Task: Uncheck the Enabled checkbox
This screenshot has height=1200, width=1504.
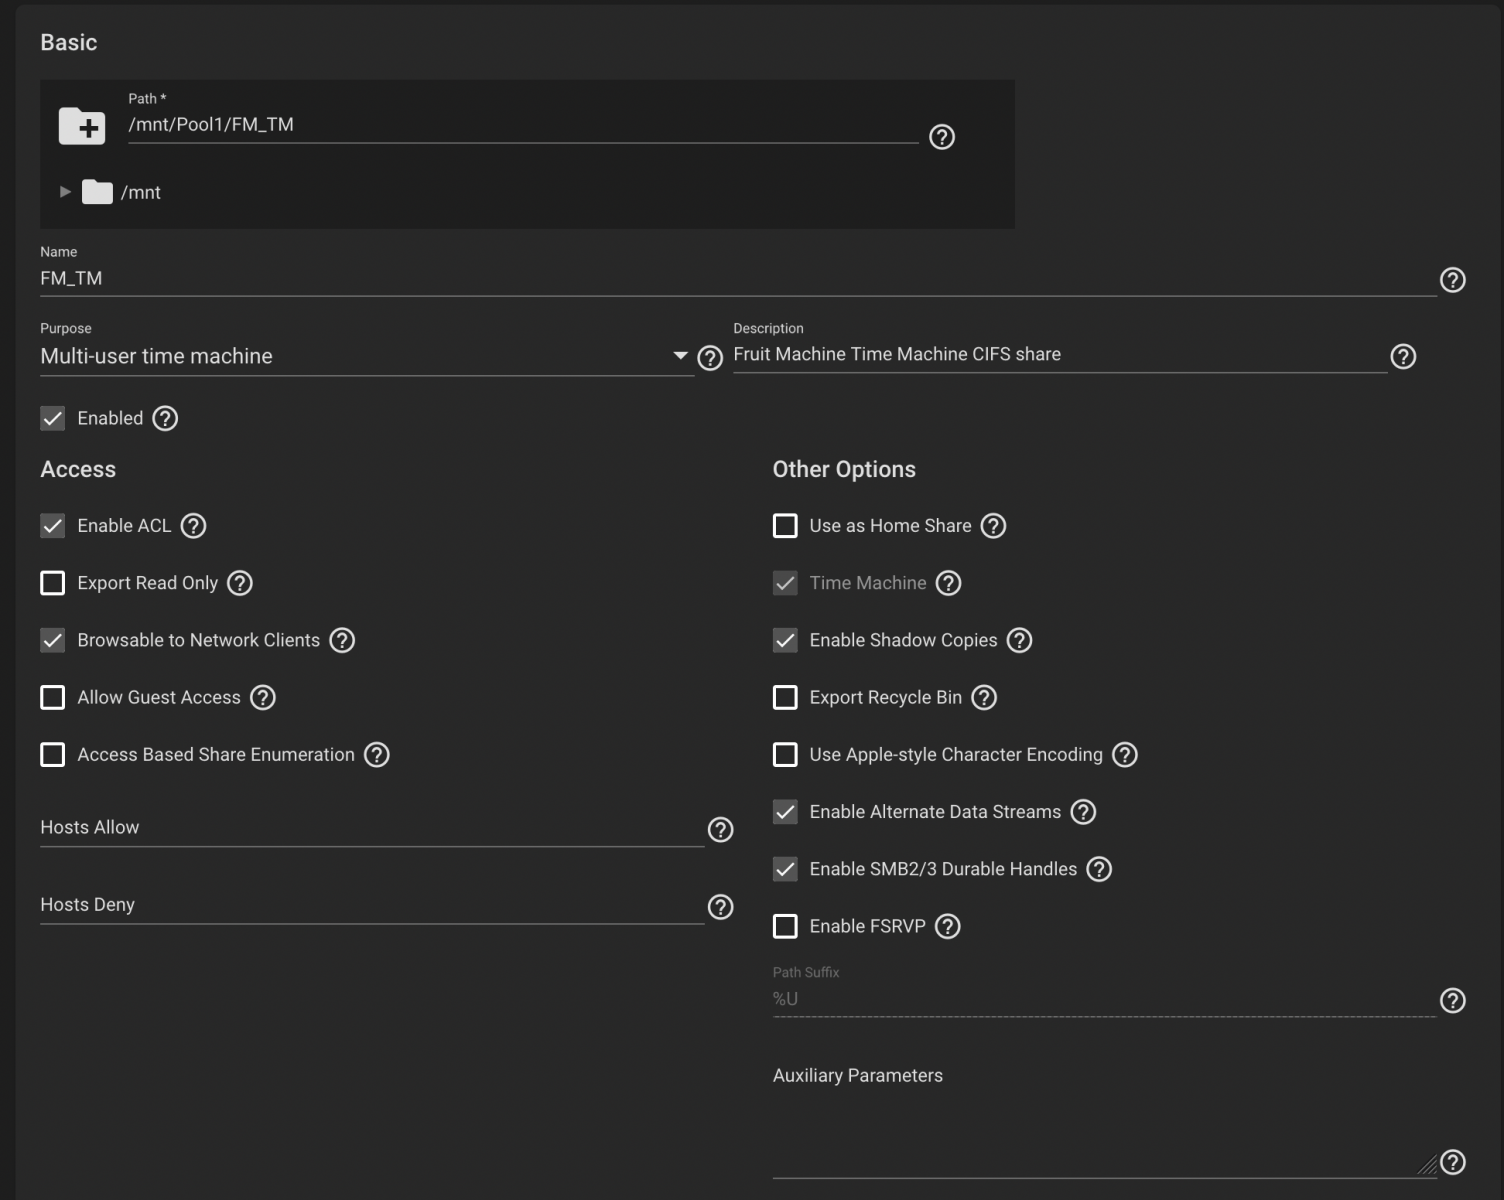Action: point(53,418)
